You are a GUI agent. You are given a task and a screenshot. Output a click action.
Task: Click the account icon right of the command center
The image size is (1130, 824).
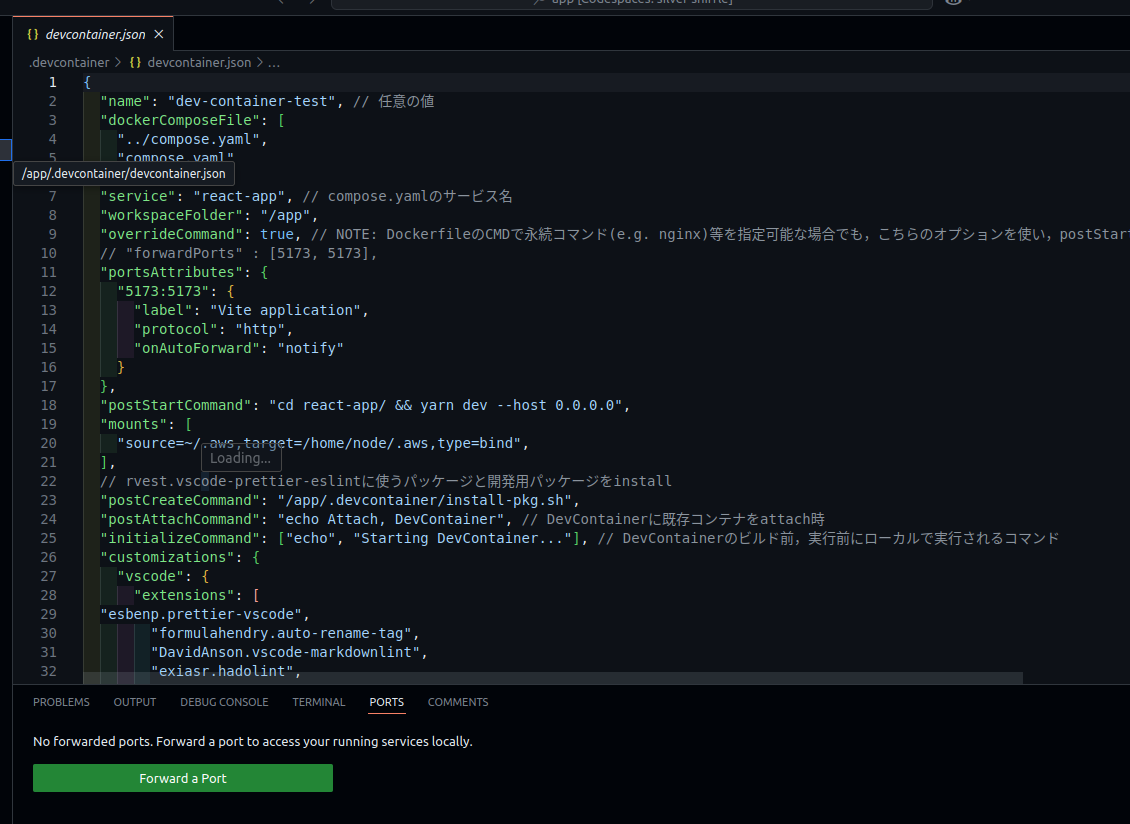(952, 4)
